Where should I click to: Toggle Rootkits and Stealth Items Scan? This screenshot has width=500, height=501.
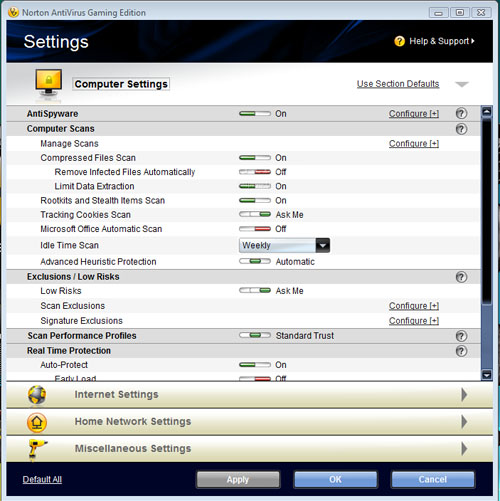tap(255, 200)
